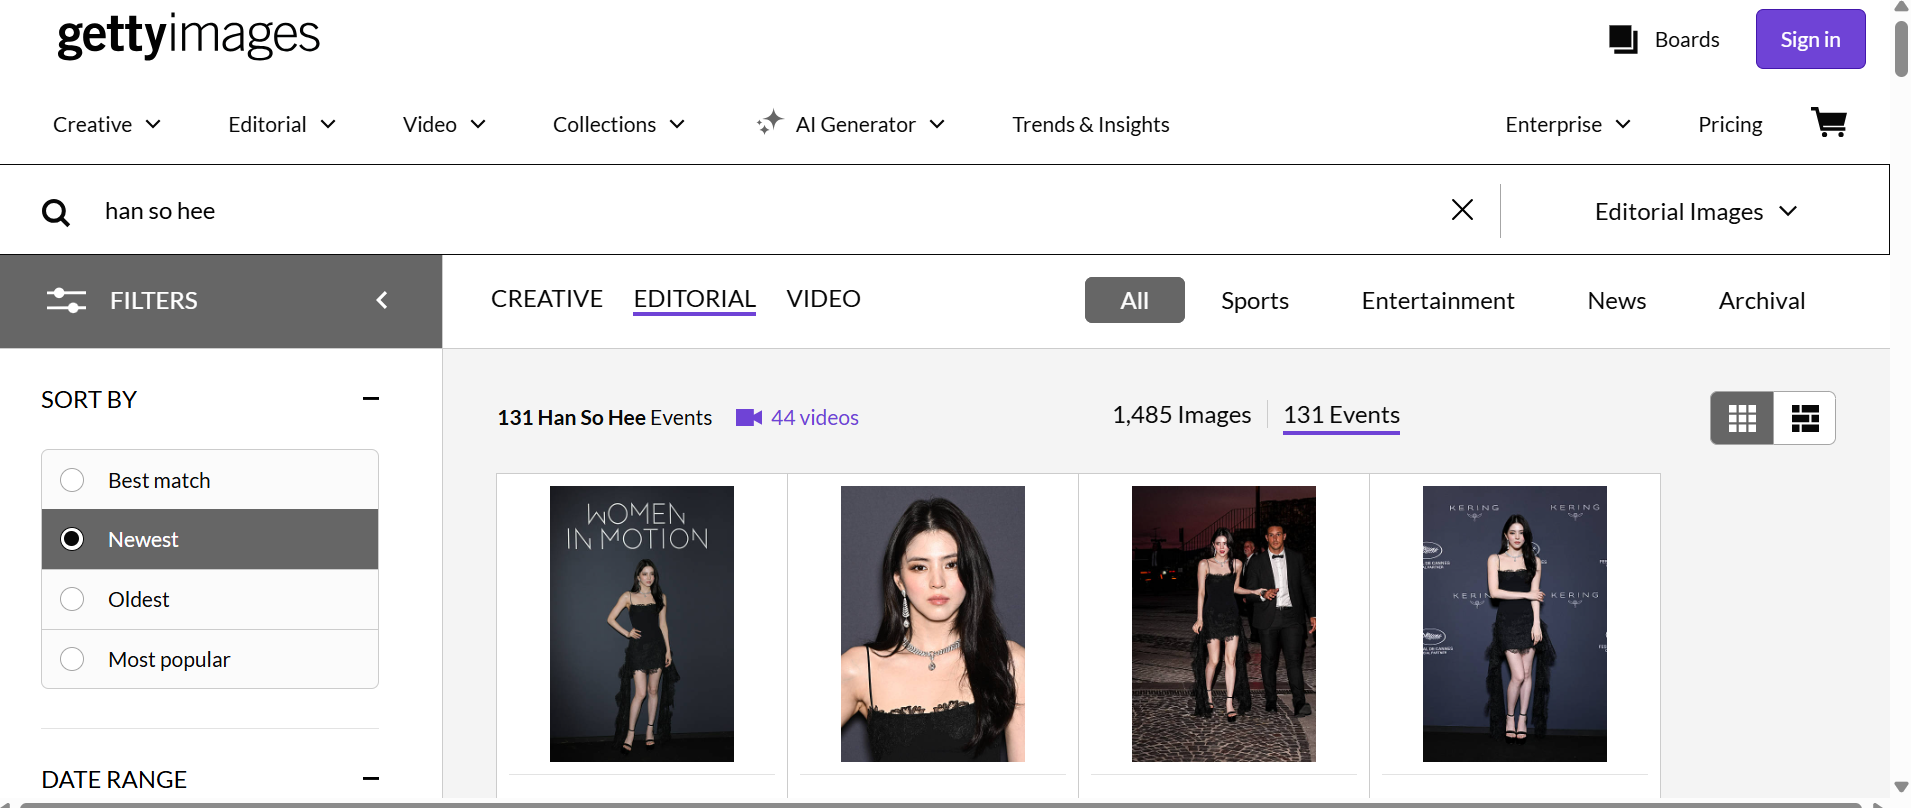Expand the Creative navigation menu
Screen dimensions: 1911x808
[x=106, y=125]
